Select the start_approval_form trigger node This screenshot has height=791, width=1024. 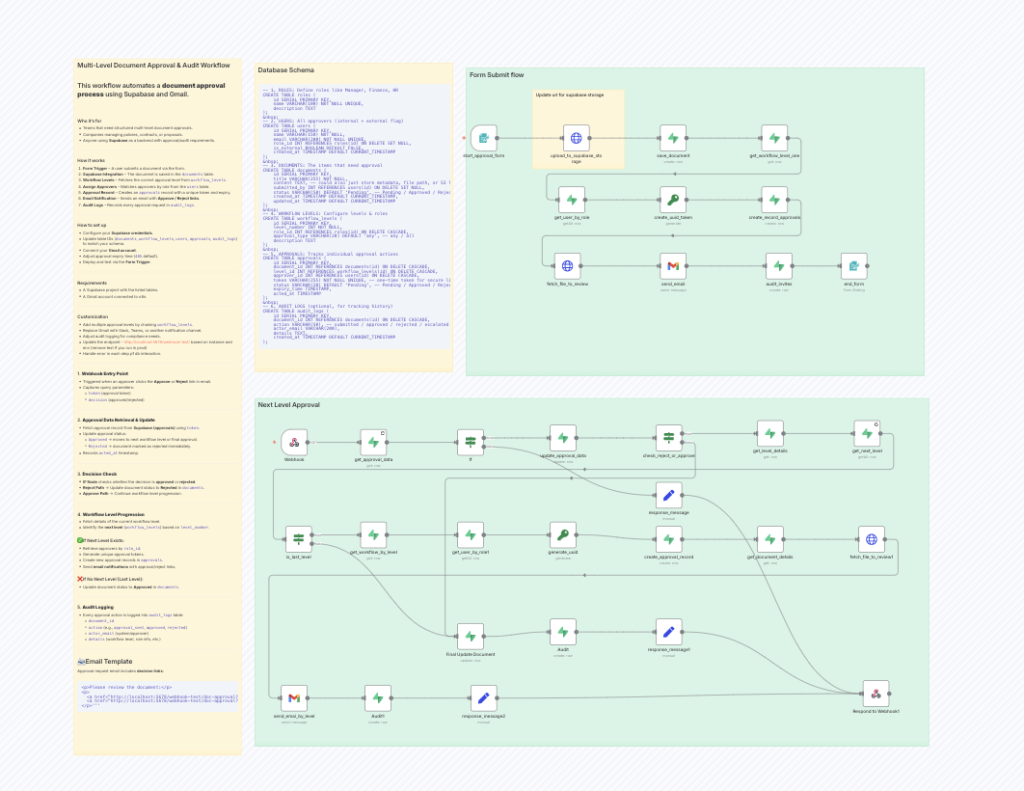(484, 139)
